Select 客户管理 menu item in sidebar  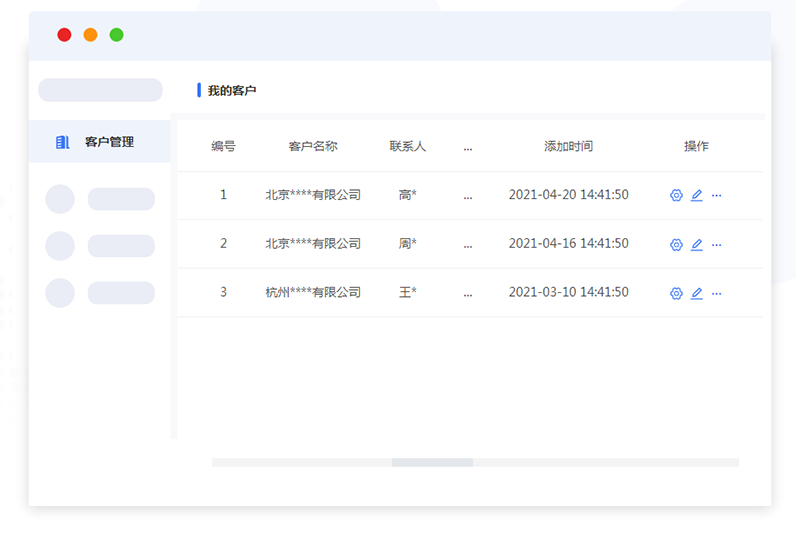[x=109, y=142]
